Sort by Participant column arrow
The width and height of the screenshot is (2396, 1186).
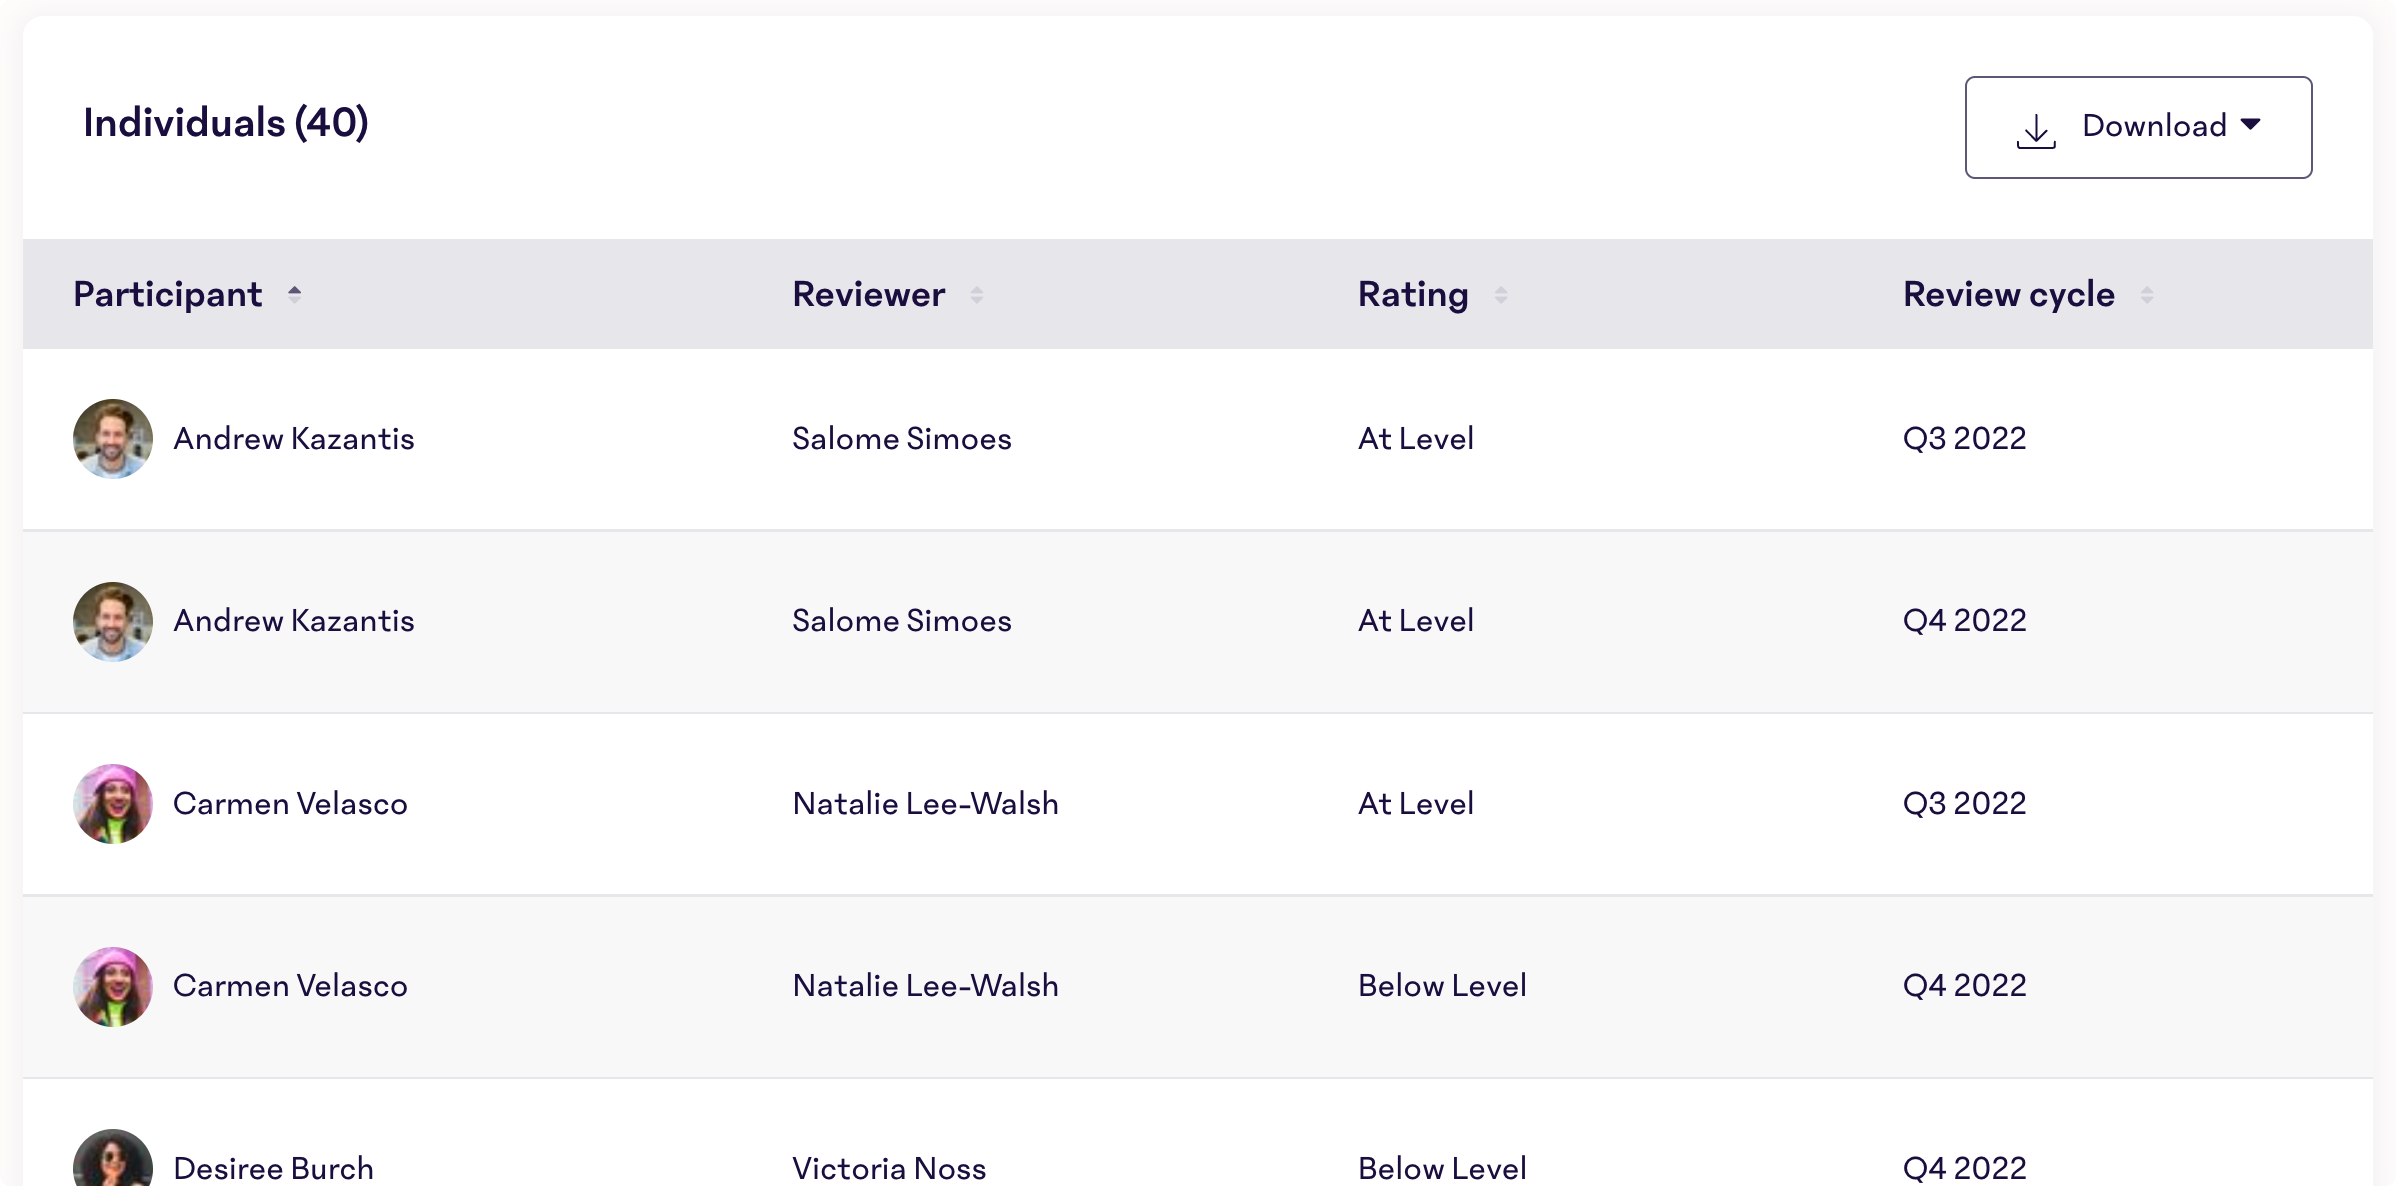[x=294, y=294]
